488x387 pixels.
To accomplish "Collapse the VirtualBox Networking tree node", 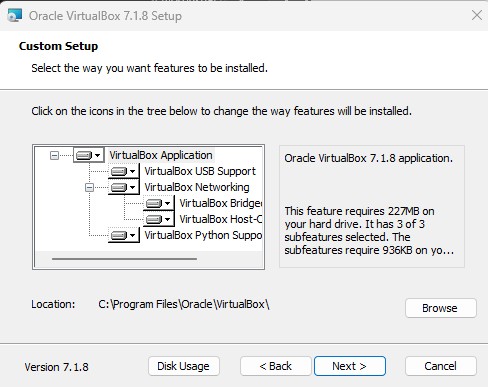I will tap(89, 187).
